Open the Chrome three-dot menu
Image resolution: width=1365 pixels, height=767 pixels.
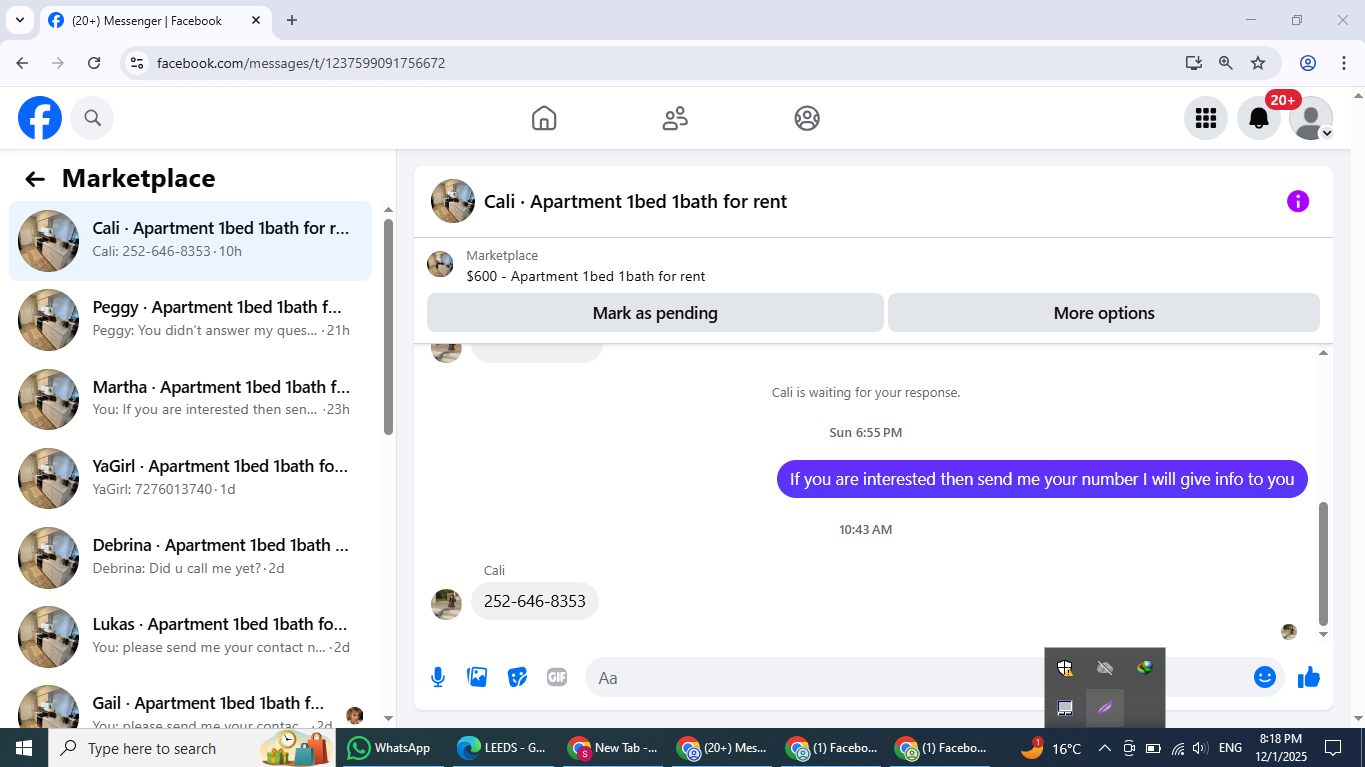1343,63
